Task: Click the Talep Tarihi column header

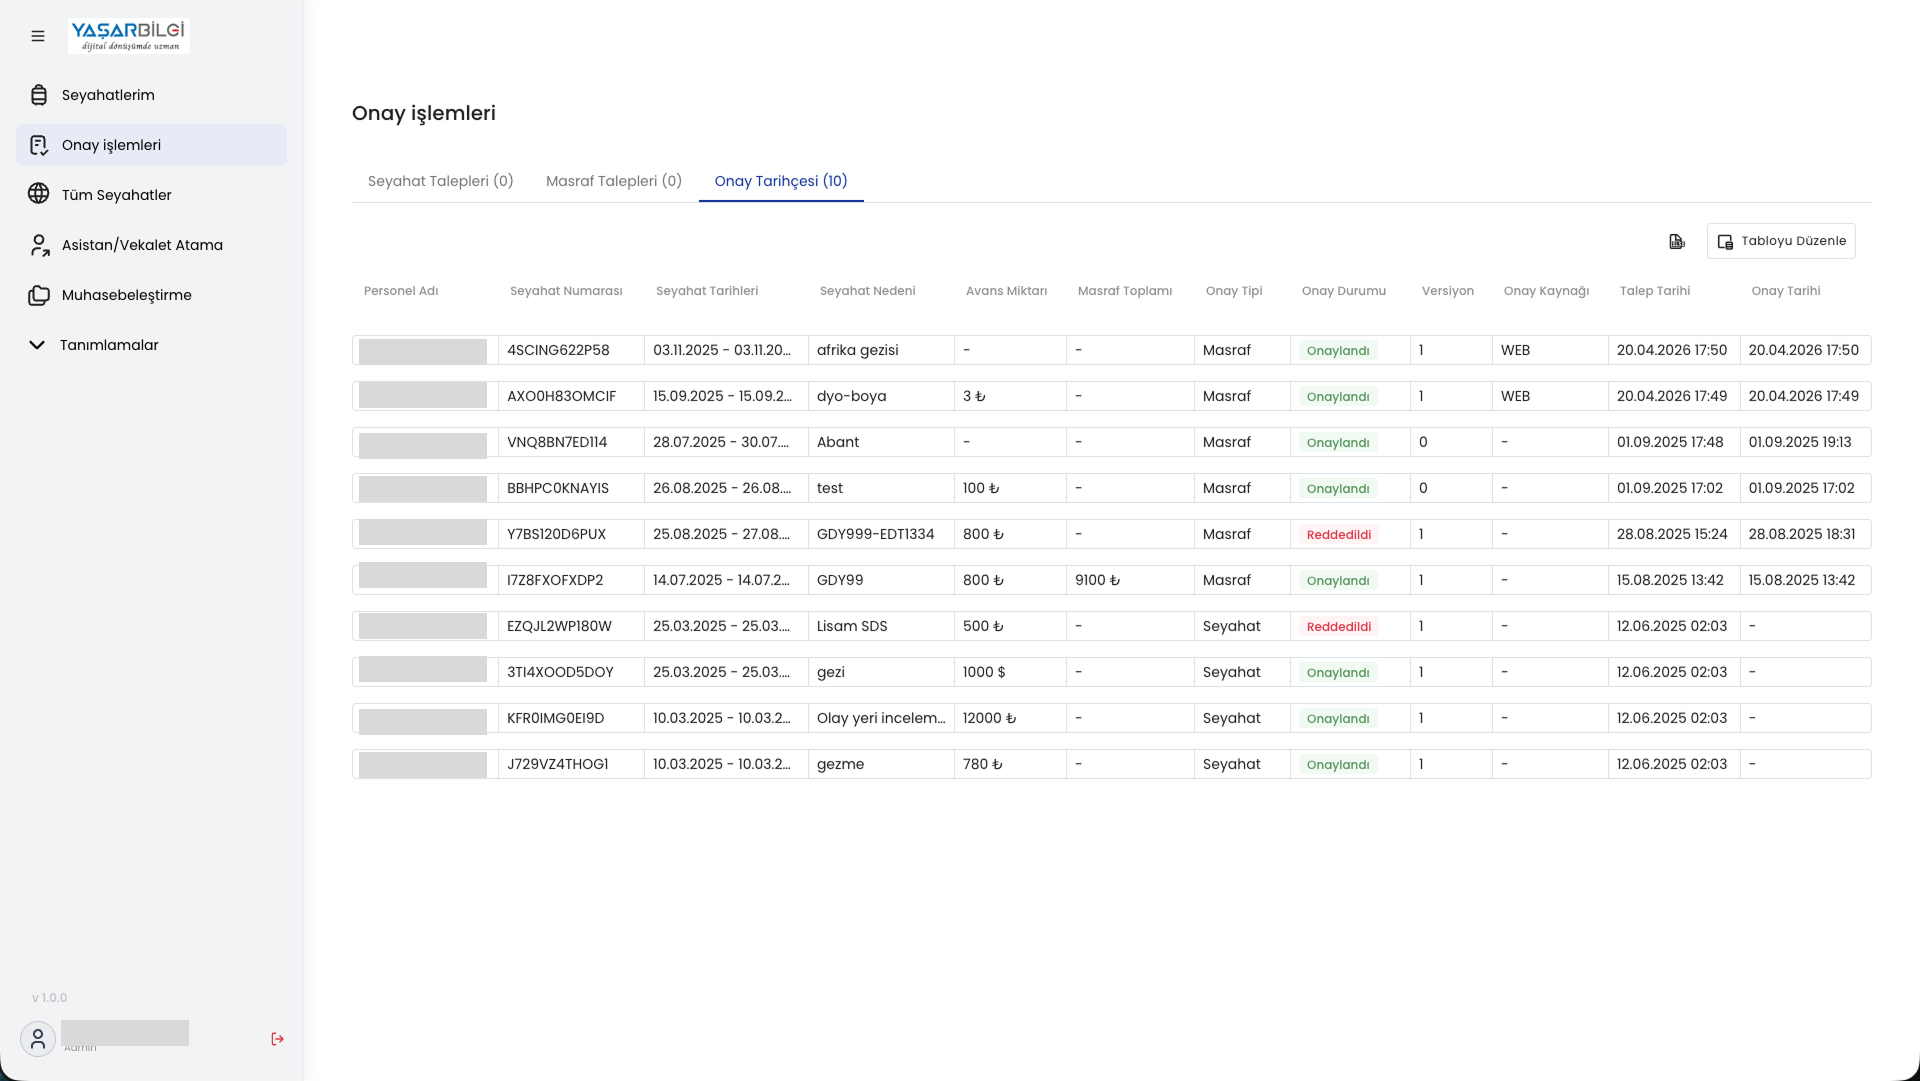Action: [x=1655, y=291]
